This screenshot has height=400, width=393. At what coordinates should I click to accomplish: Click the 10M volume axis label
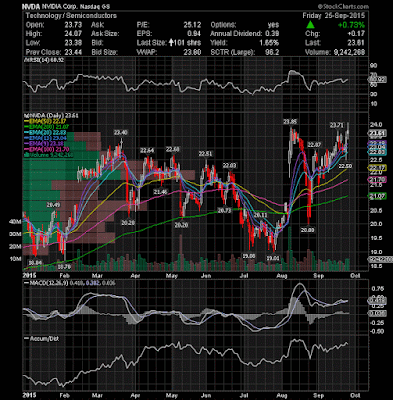[16, 259]
